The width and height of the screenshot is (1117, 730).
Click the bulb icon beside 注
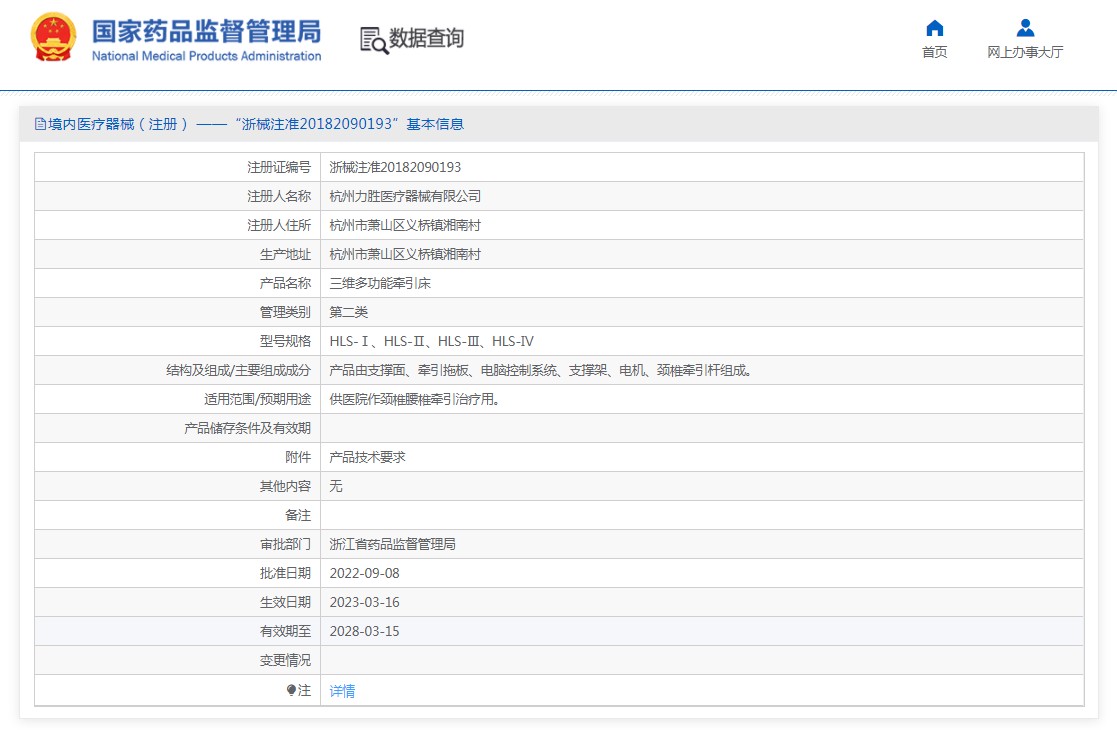[291, 690]
